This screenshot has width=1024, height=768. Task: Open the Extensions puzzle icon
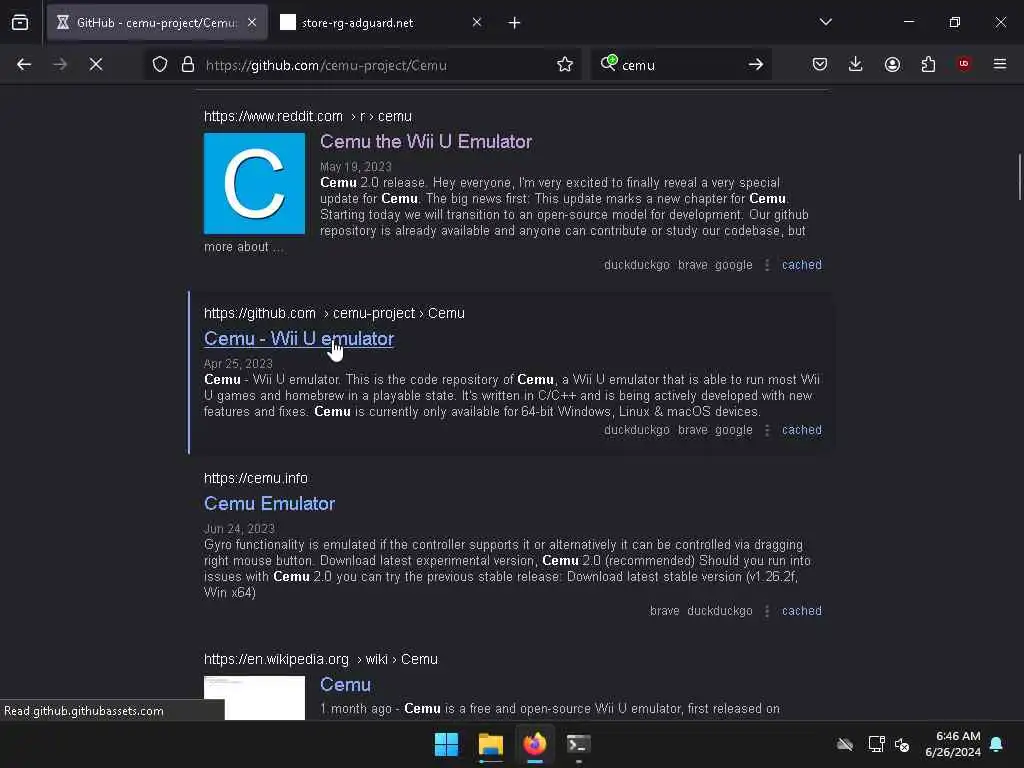pos(928,64)
